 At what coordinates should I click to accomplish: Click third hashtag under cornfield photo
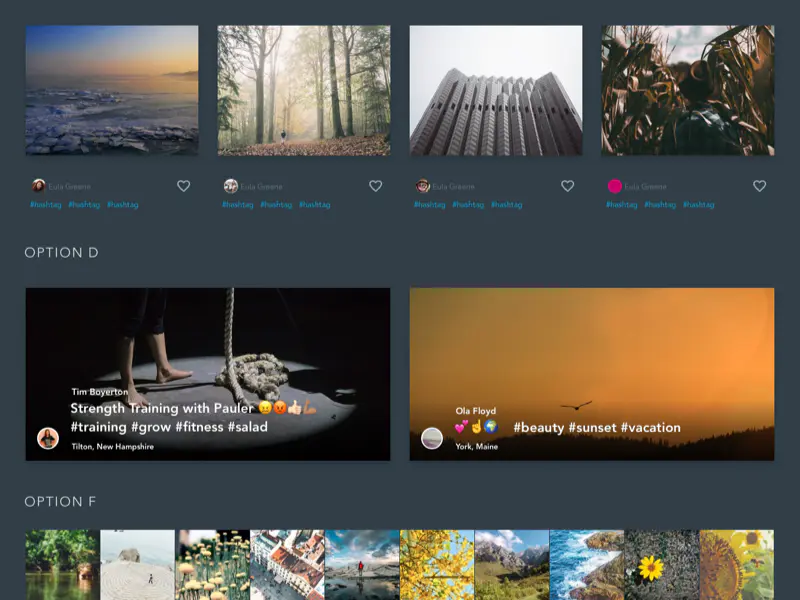click(698, 205)
